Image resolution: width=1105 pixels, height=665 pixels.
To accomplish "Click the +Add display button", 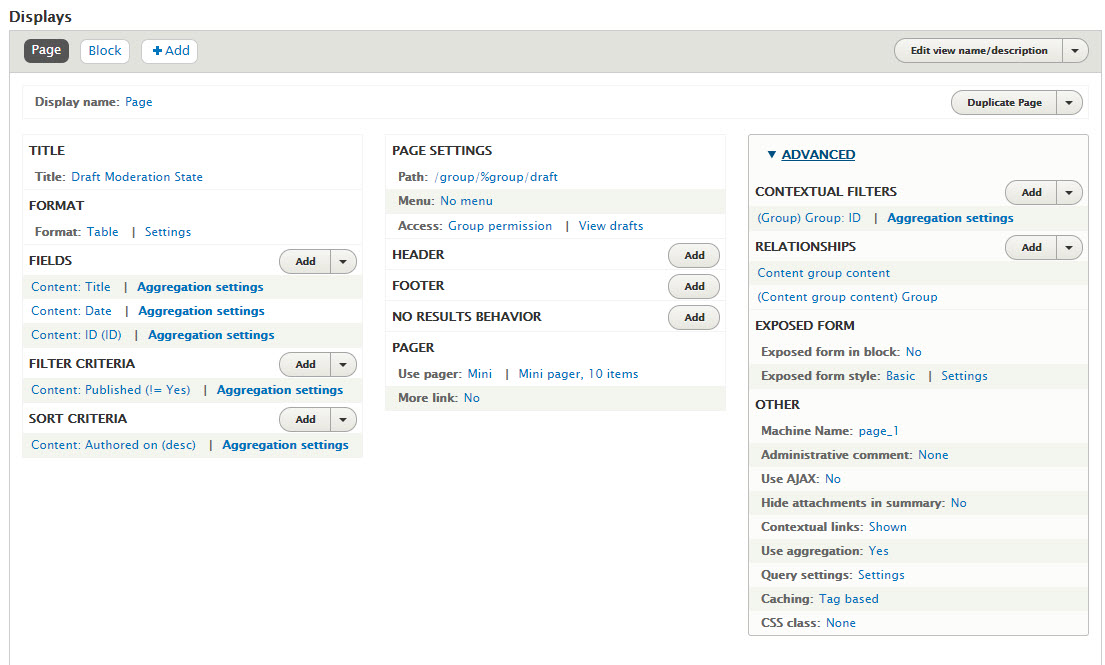I will tap(170, 51).
